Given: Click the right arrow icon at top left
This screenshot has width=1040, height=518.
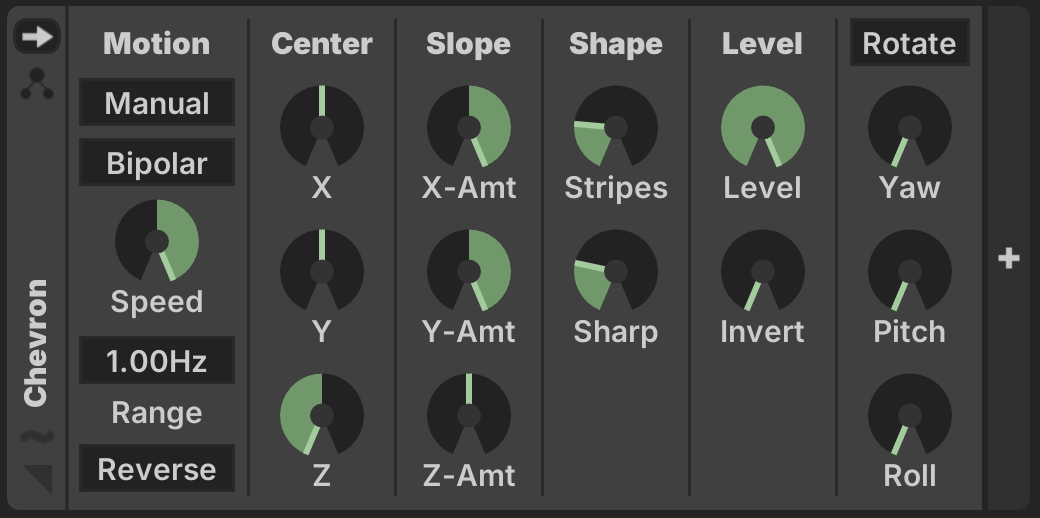Looking at the screenshot, I should click(37, 36).
